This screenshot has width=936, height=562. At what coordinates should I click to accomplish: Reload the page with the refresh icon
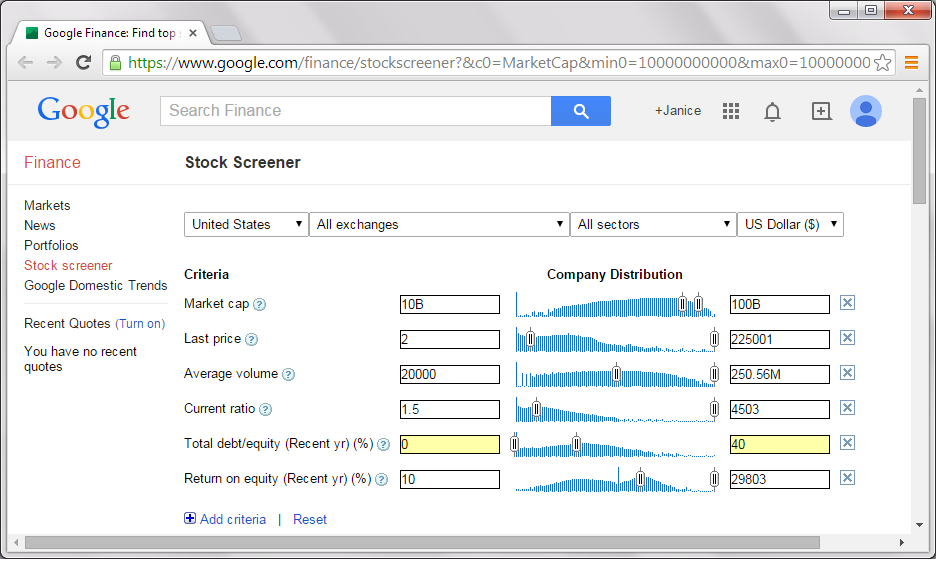(x=84, y=62)
